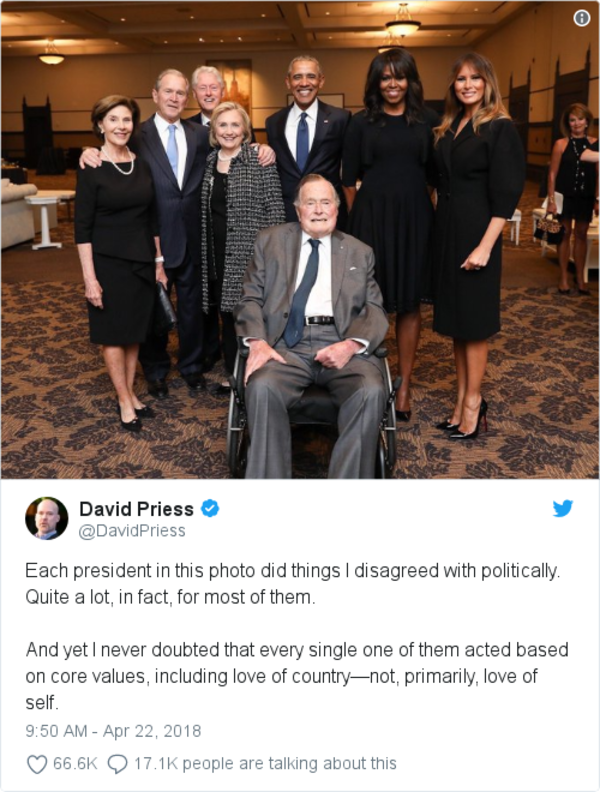Click the man seated in the wheelchair
The image size is (600, 792).
[x=313, y=323]
